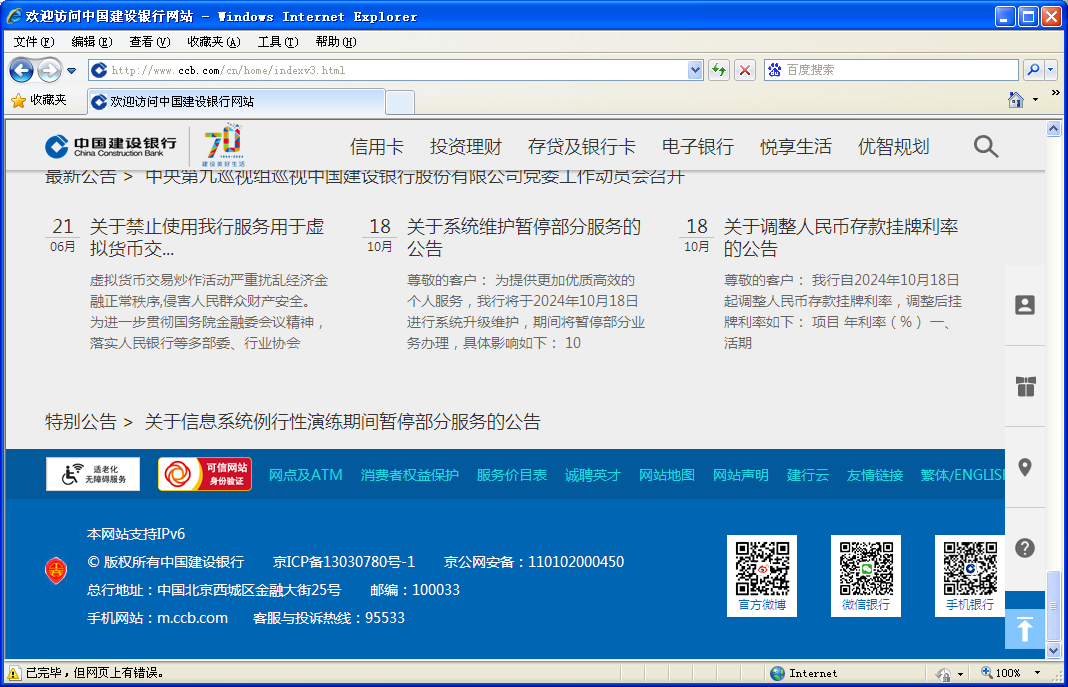
Task: Go to the 投资理财 section
Action: click(466, 146)
